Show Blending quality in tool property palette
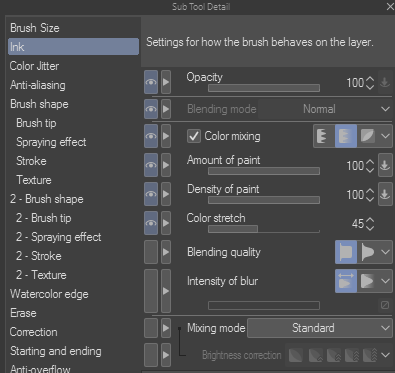Viewport: 395px width, 373px height. [151, 252]
